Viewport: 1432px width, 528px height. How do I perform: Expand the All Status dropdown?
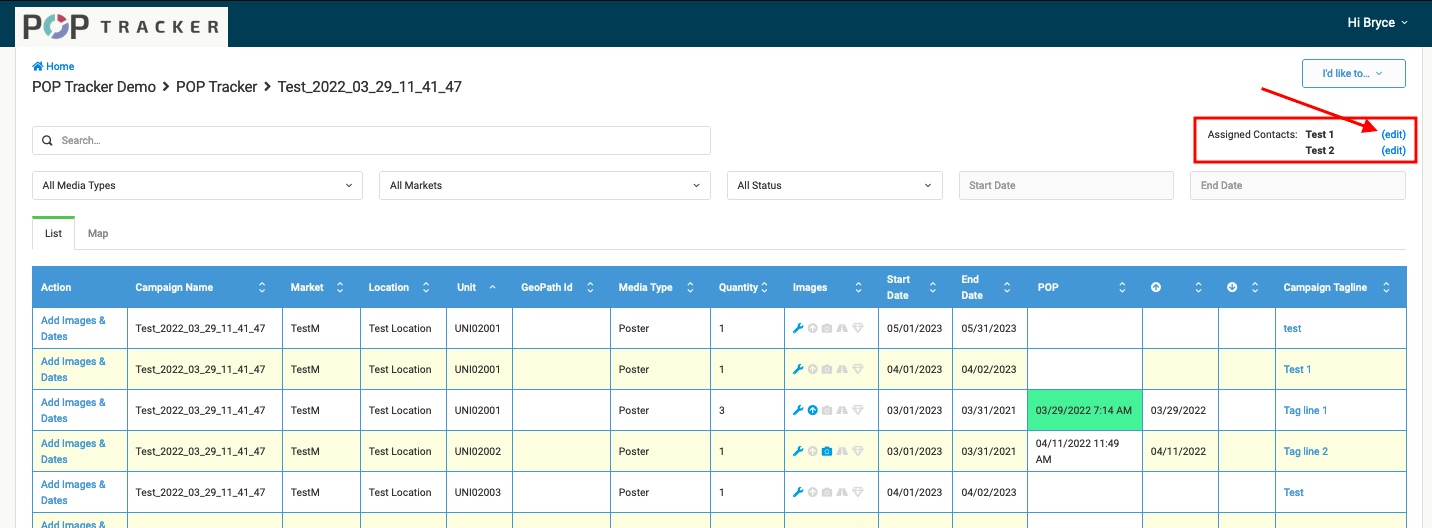click(x=835, y=185)
